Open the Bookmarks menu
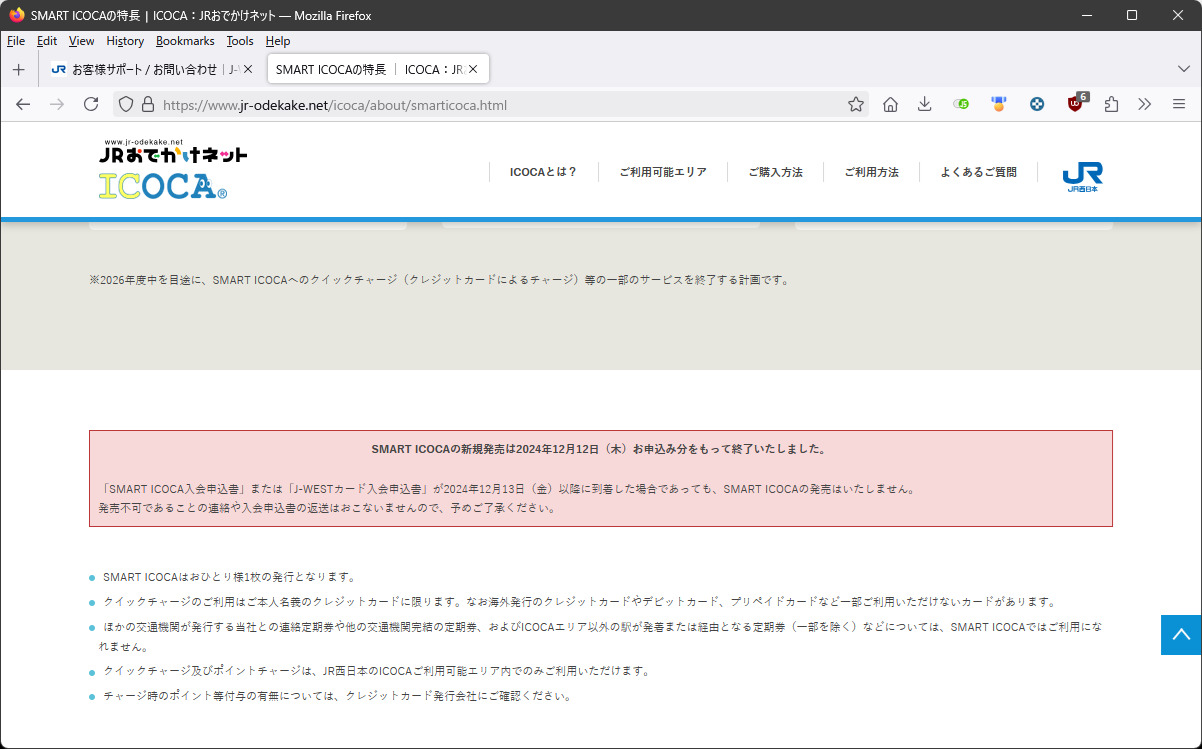Image resolution: width=1202 pixels, height=749 pixels. (x=185, y=41)
